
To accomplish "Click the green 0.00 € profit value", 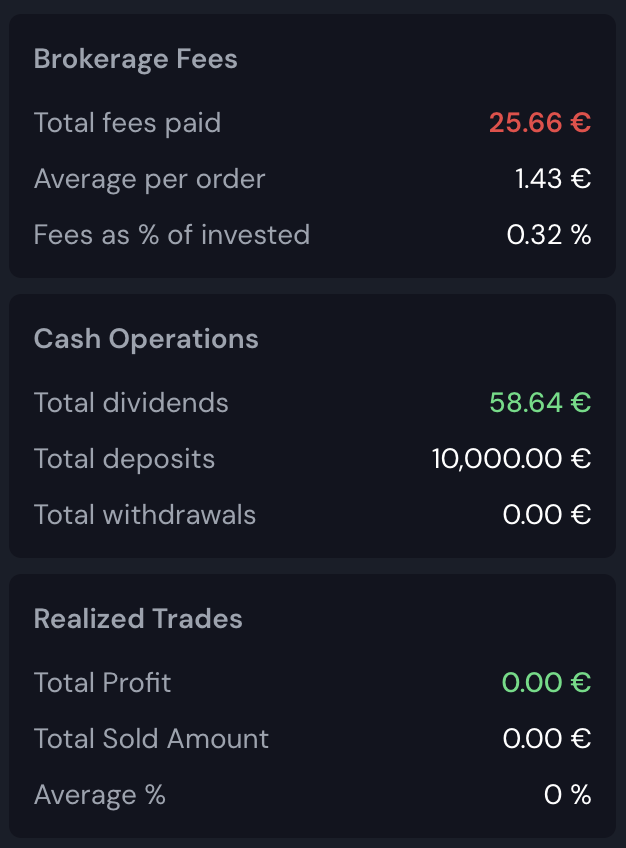I will pos(547,683).
